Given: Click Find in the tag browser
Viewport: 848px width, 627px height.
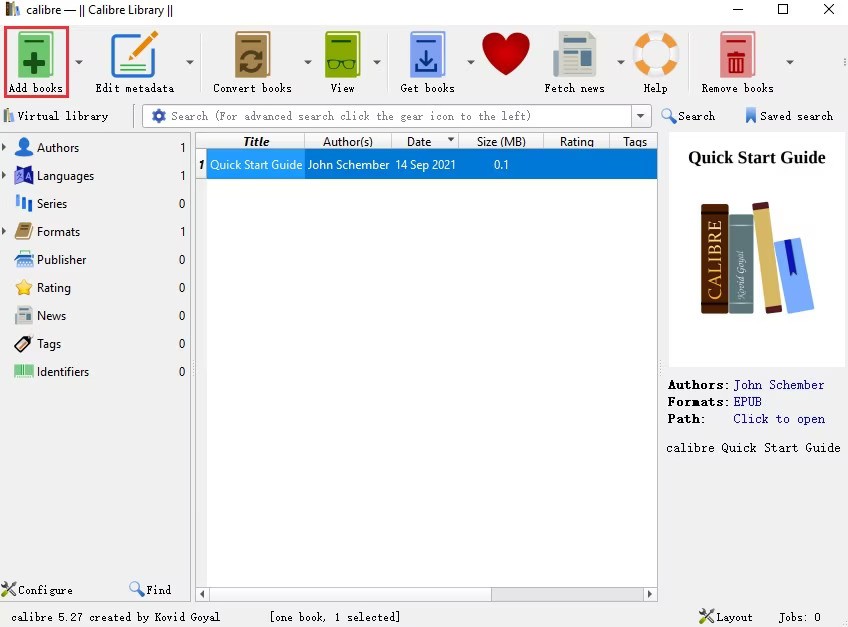Looking at the screenshot, I should point(150,589).
